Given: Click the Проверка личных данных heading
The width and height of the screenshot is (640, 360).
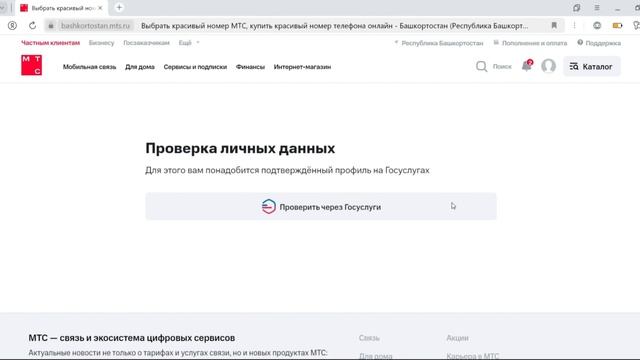Looking at the screenshot, I should 240,148.
